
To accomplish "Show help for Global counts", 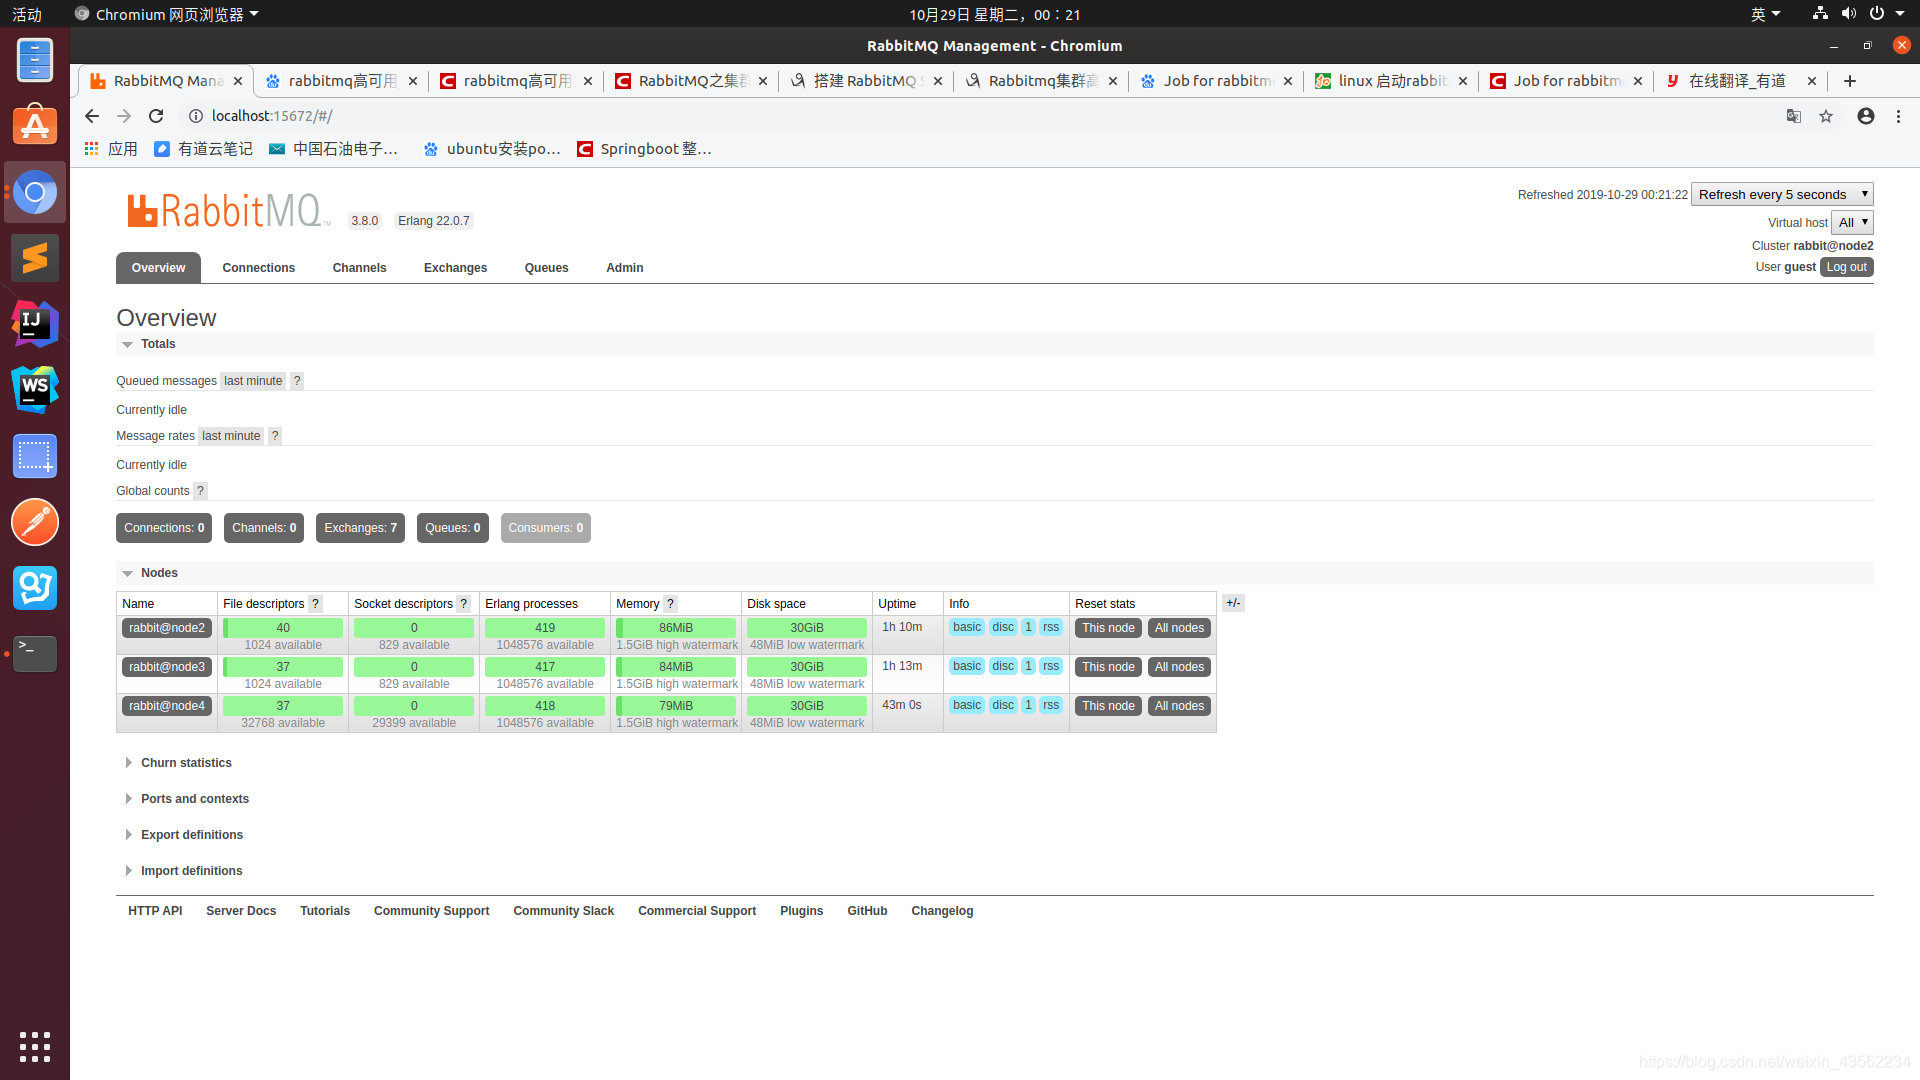I will click(x=200, y=491).
